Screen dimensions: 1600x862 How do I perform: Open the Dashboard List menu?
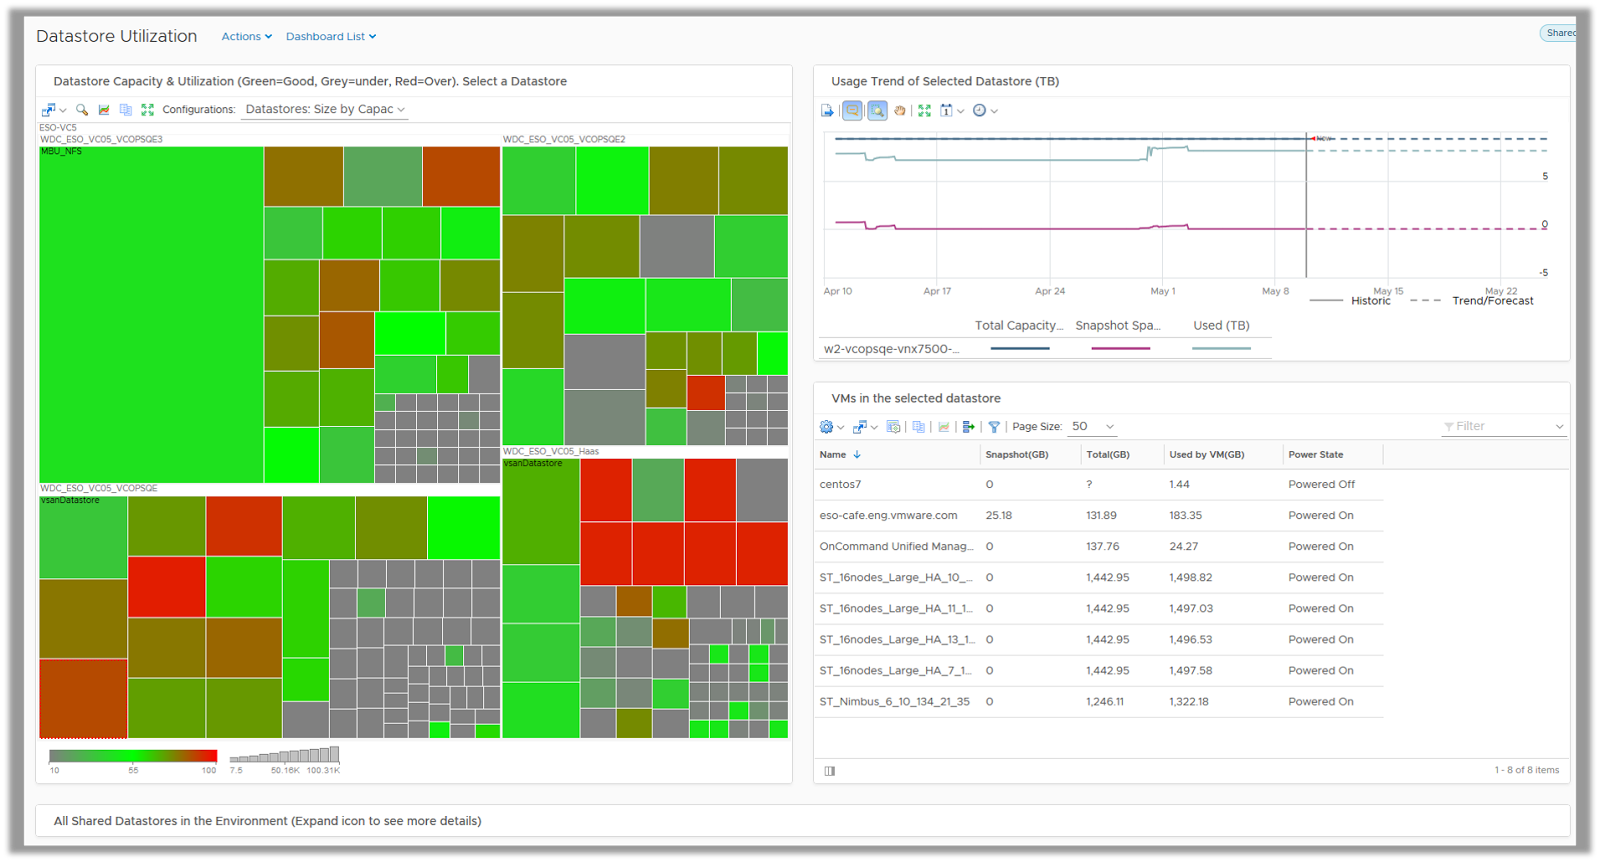tap(331, 37)
